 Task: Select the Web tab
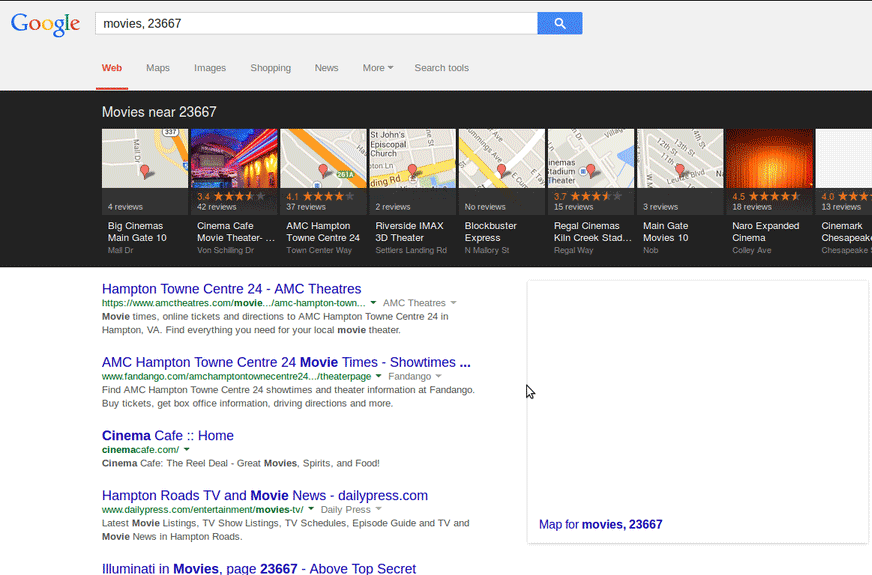click(x=112, y=68)
